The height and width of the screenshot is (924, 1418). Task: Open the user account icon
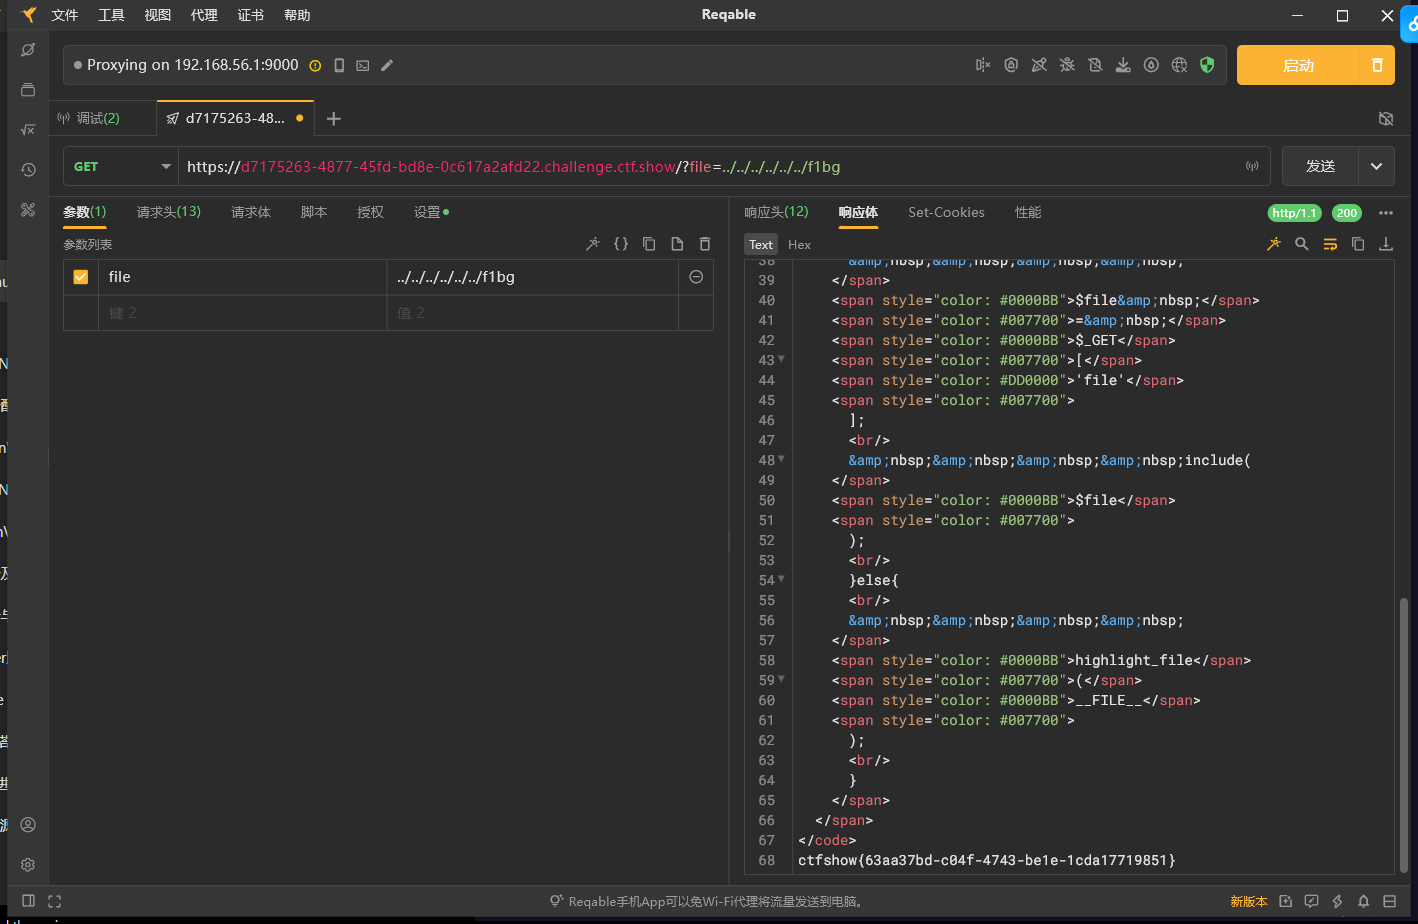pos(28,825)
